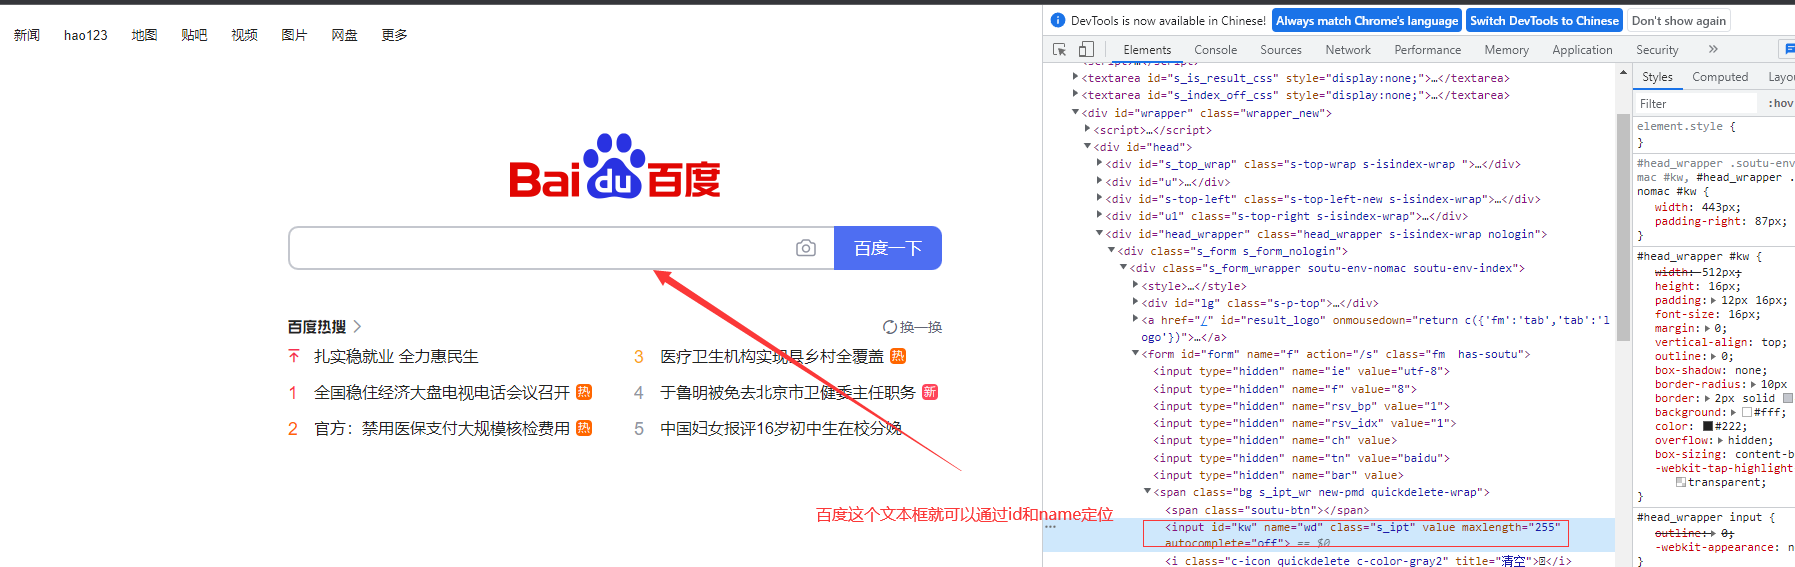Screen dimensions: 1795x567
Task: Click the Elements panel scroll-up arrow
Action: tap(1623, 73)
